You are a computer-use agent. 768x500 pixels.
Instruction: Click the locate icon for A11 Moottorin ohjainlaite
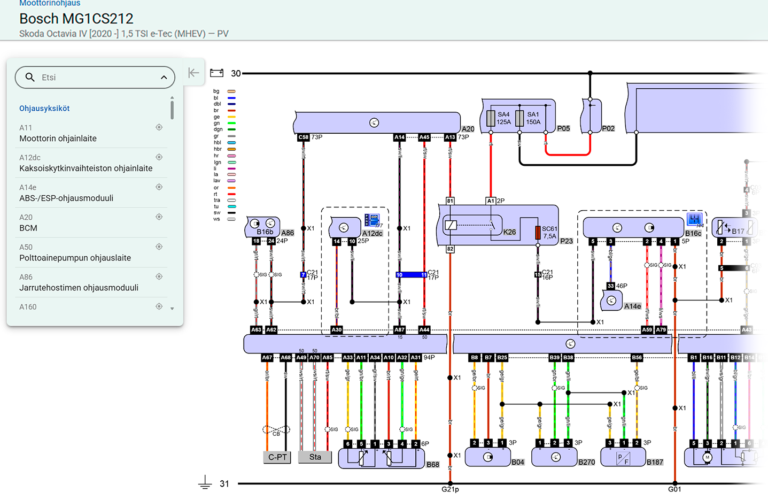[x=159, y=128]
